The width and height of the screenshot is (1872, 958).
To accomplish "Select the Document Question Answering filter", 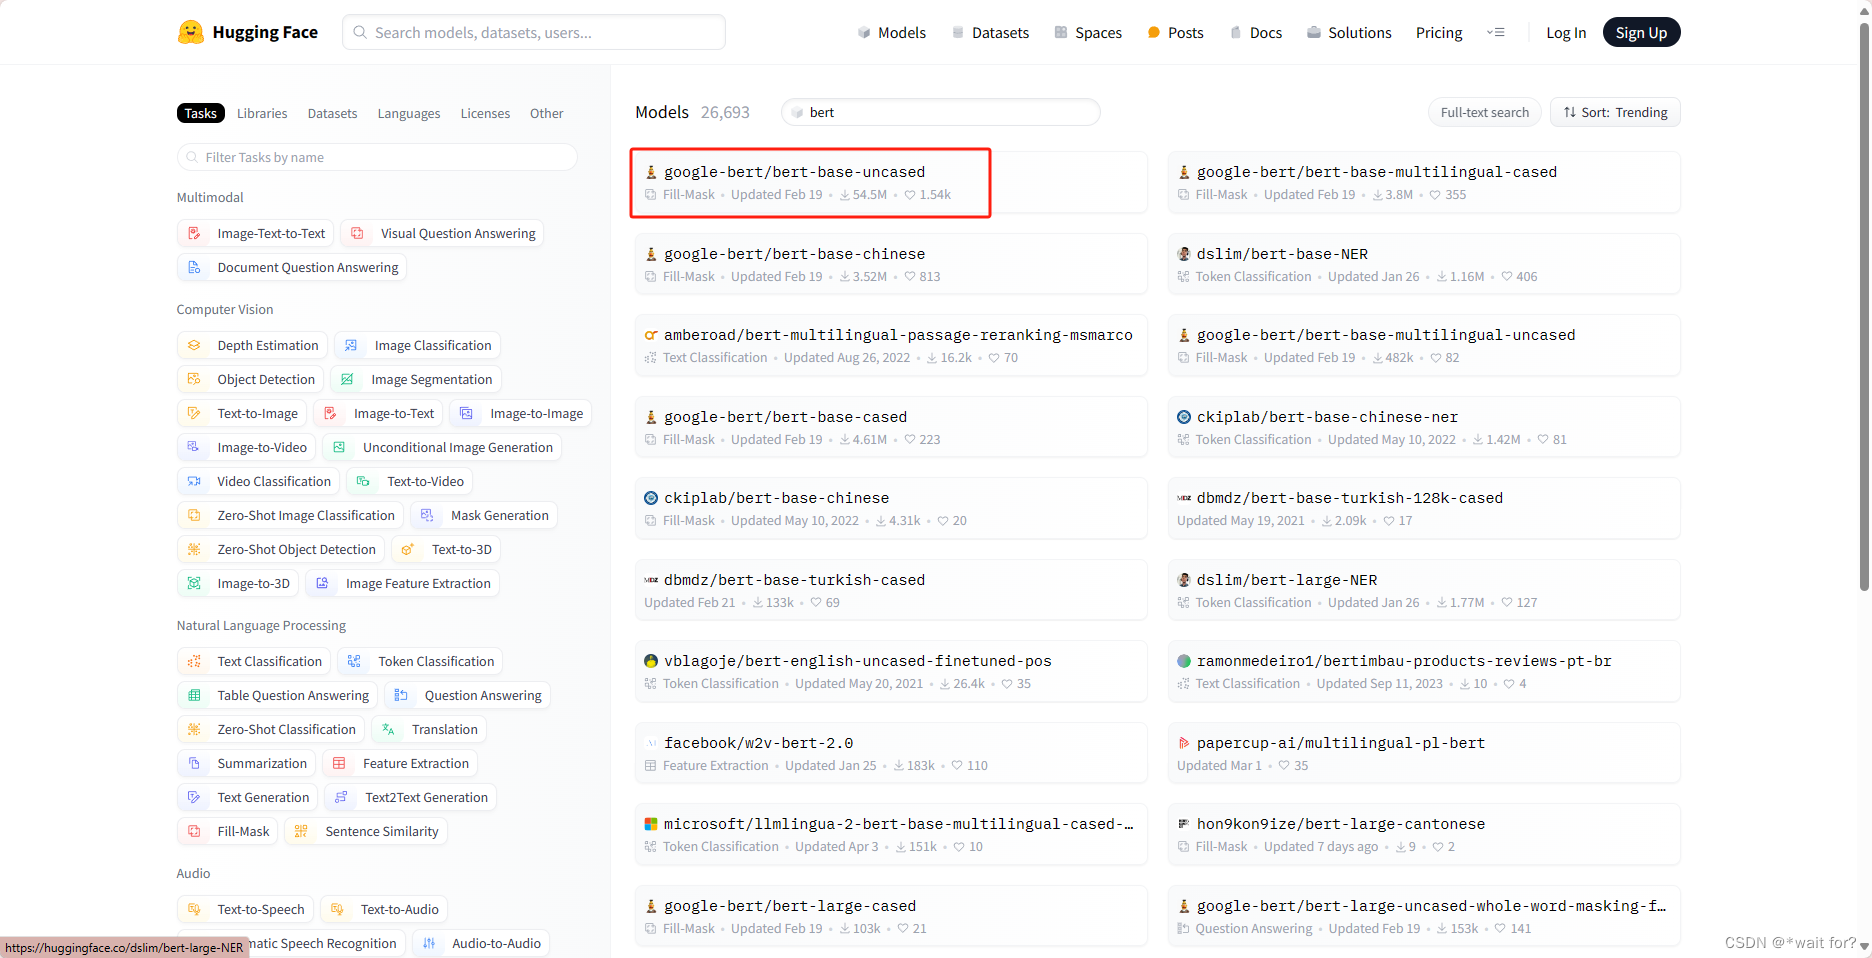I will [292, 267].
